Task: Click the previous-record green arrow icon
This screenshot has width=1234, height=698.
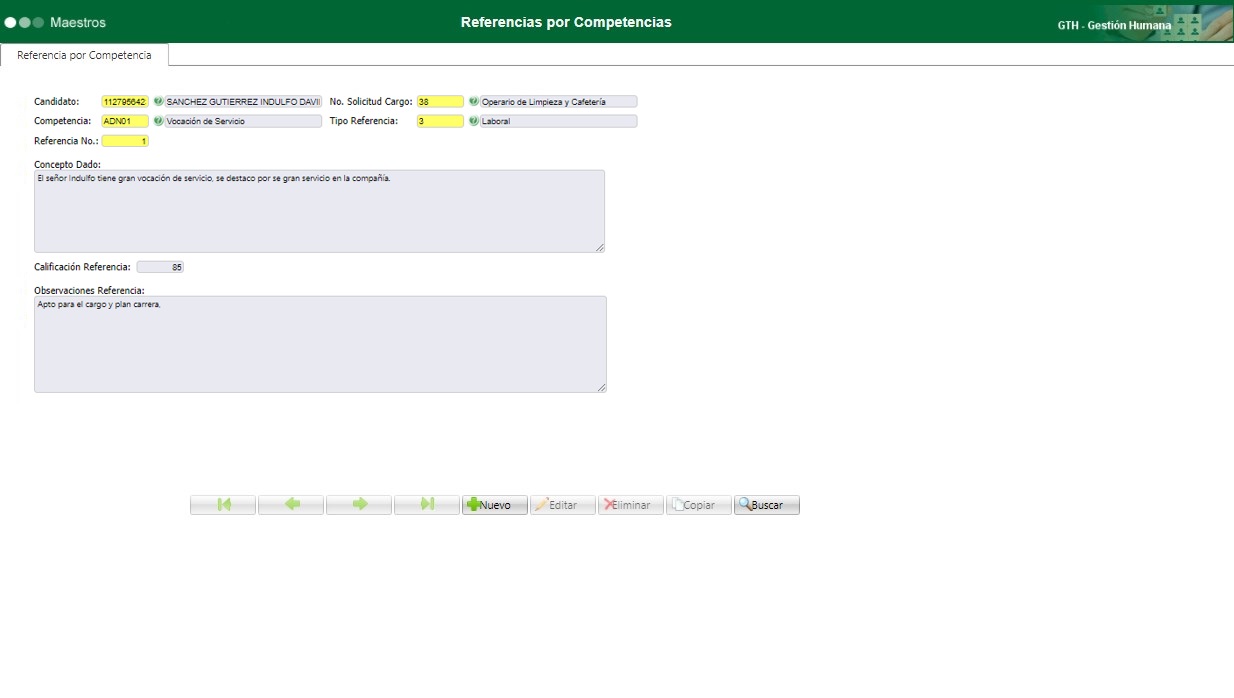Action: [290, 504]
